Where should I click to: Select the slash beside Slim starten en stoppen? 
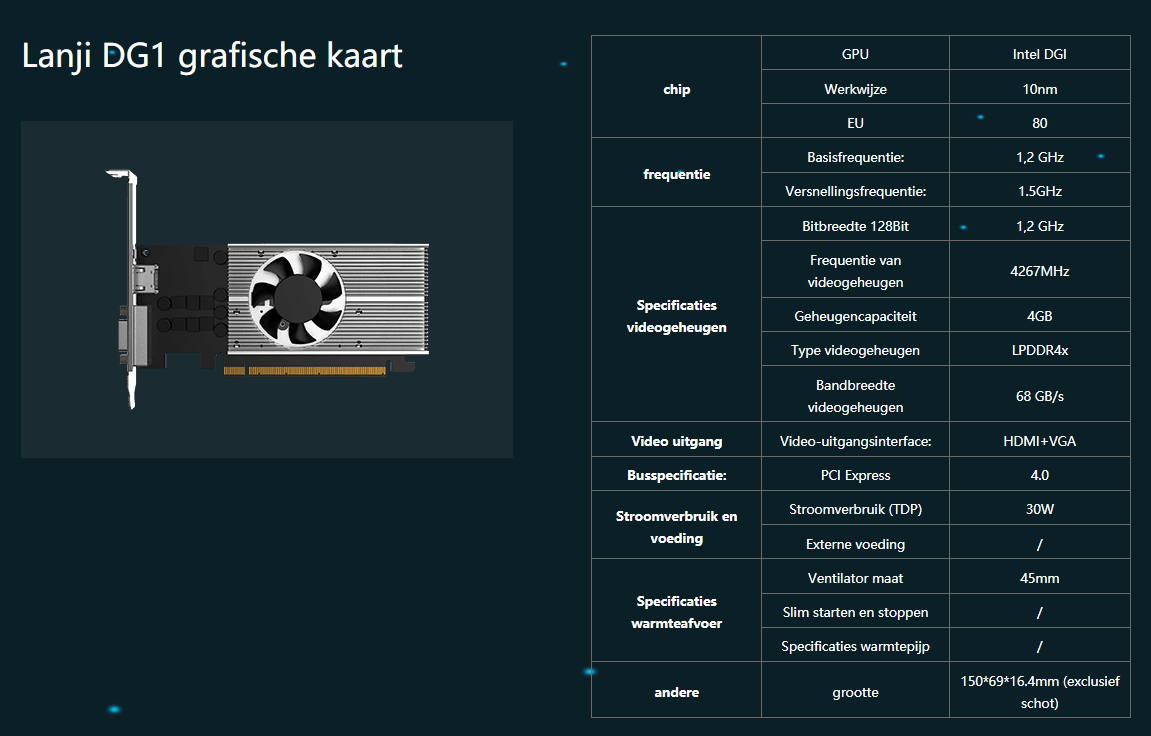click(x=1039, y=611)
